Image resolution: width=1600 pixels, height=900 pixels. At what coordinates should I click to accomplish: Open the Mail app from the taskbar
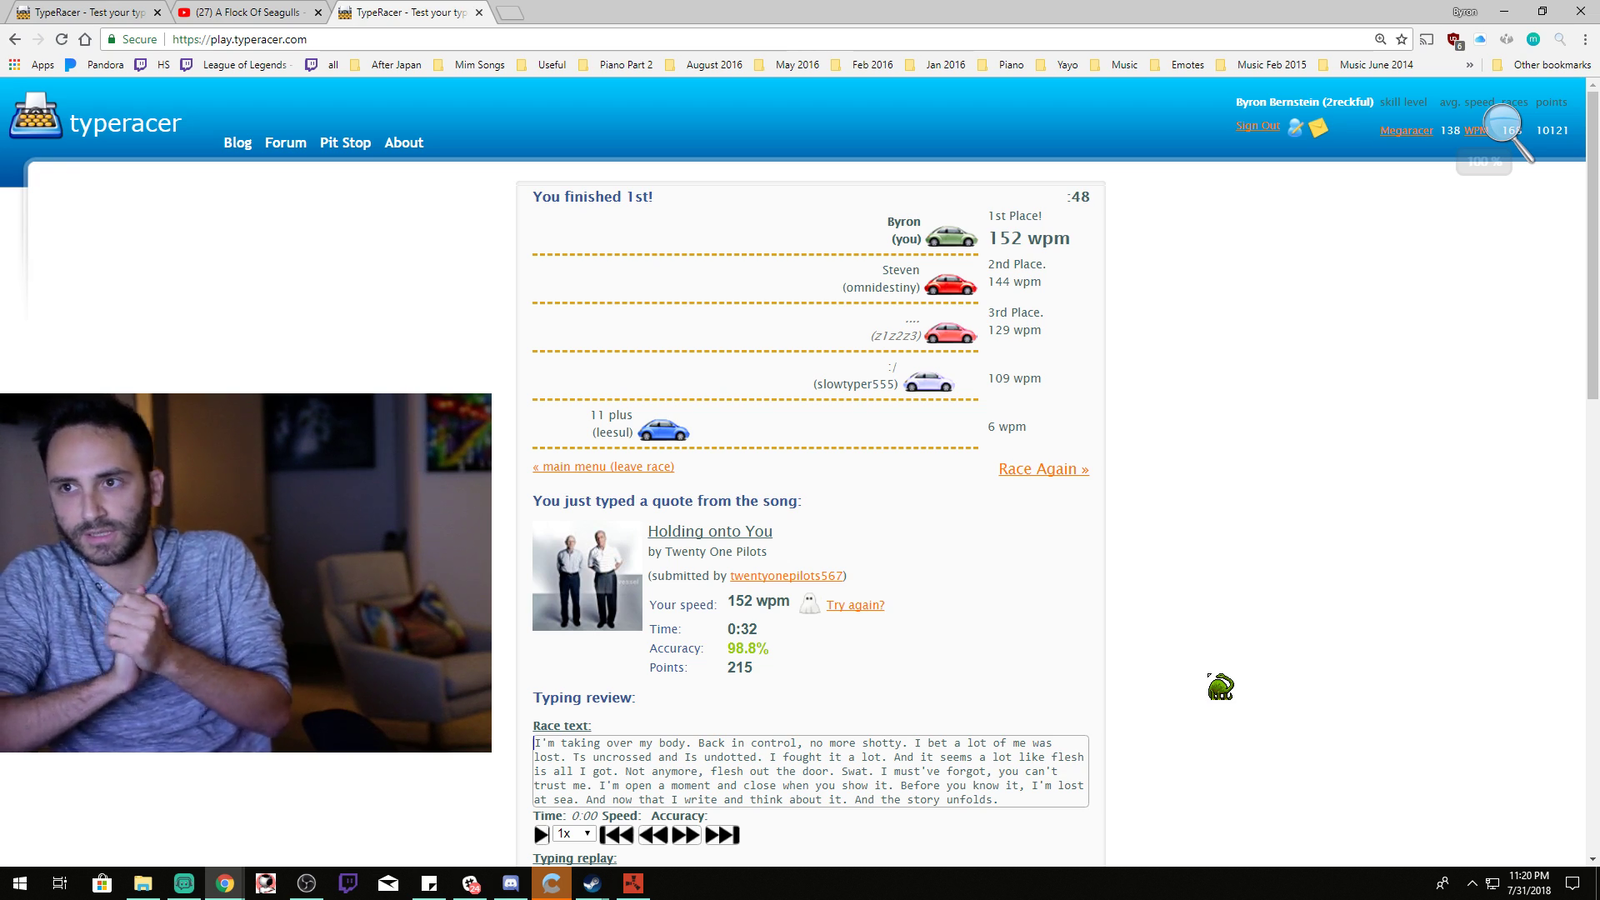(x=388, y=883)
